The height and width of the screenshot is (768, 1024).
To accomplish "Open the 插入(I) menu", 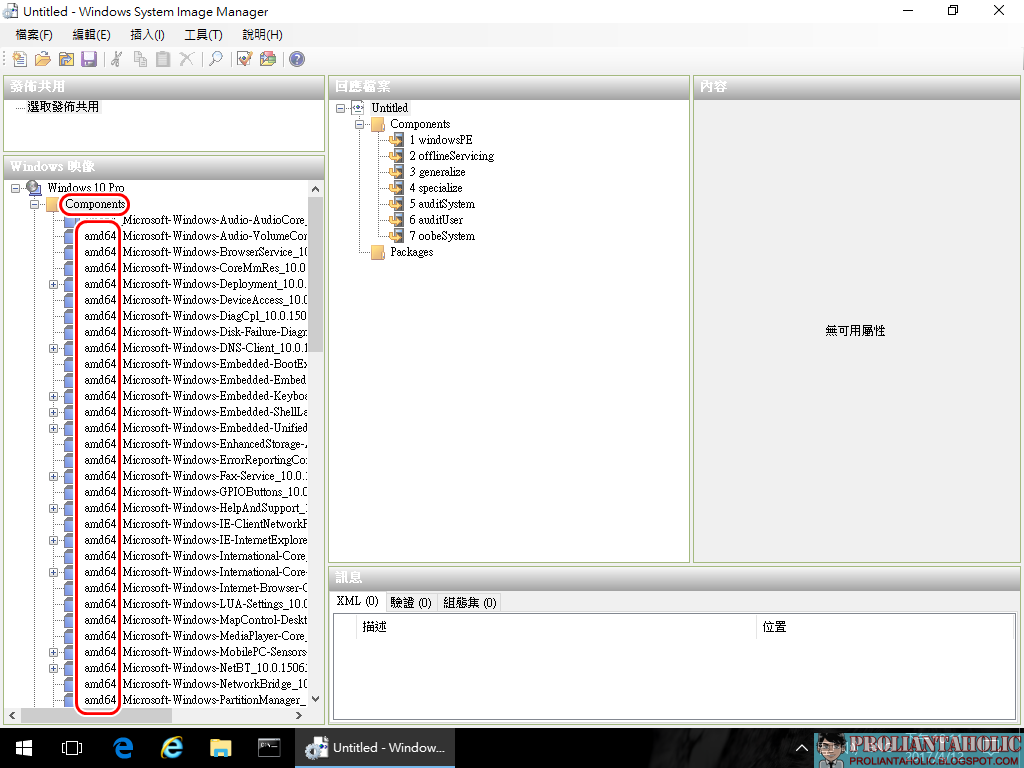I will point(147,35).
